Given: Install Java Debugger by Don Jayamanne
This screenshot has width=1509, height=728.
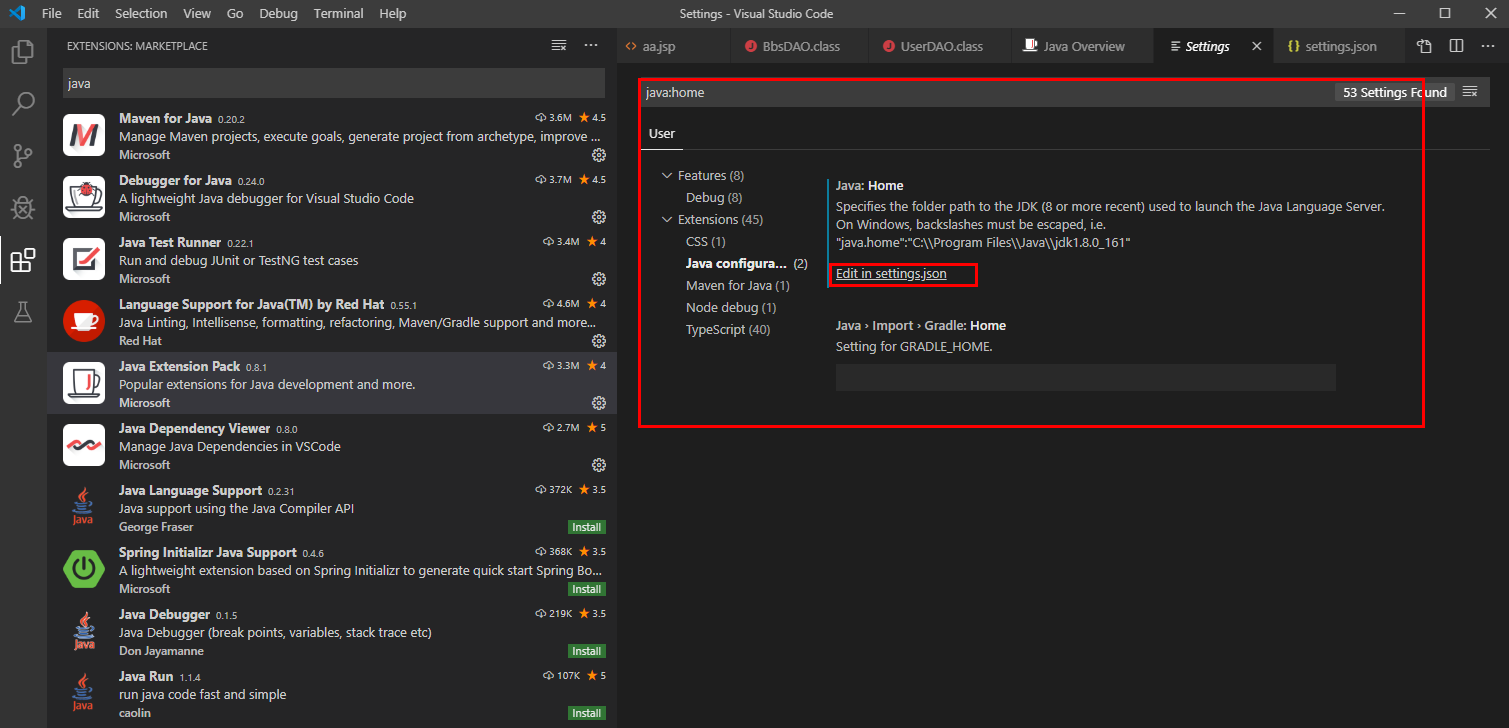Looking at the screenshot, I should 587,651.
